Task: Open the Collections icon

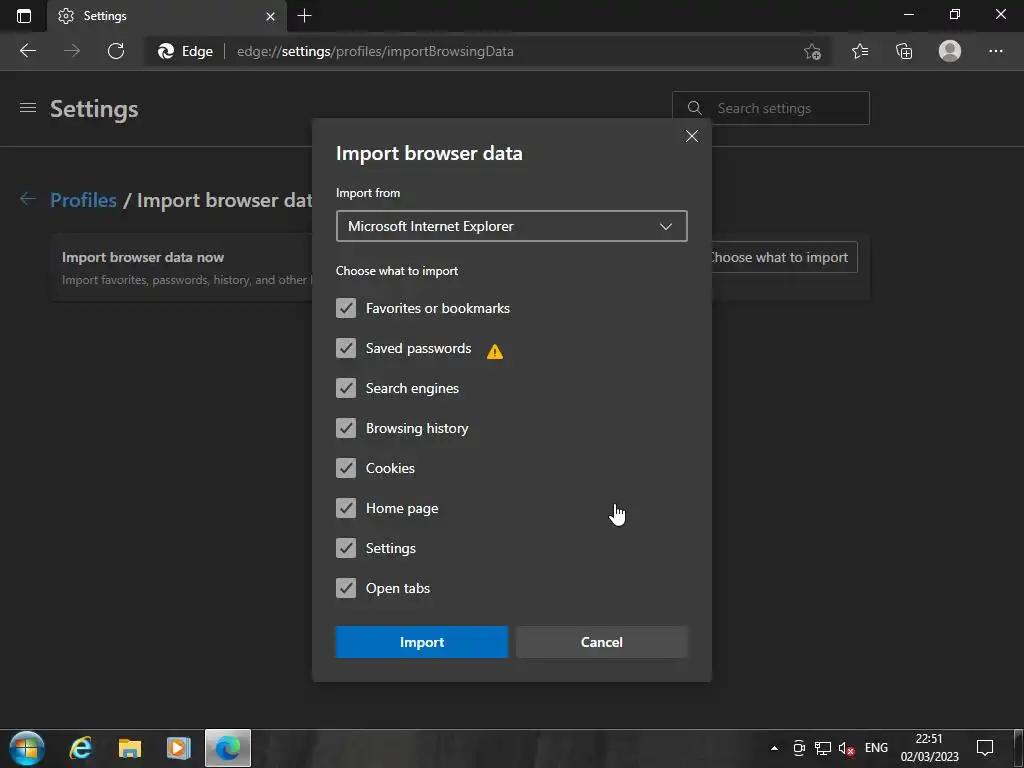Action: point(904,51)
